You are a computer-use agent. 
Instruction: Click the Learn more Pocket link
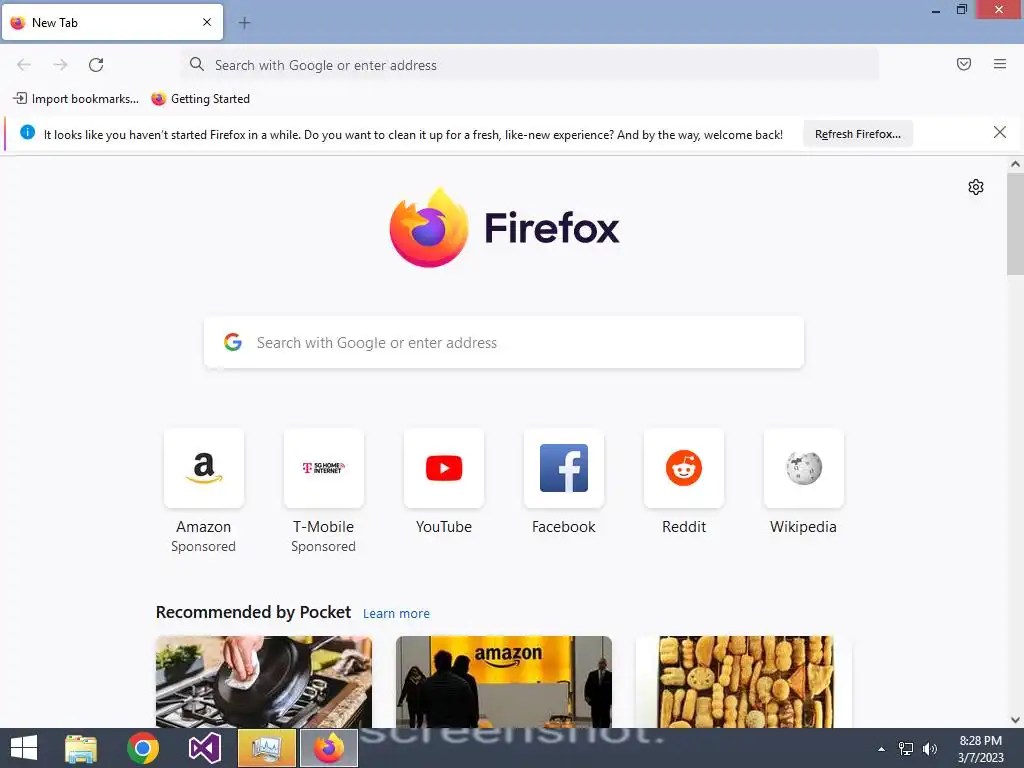point(396,614)
